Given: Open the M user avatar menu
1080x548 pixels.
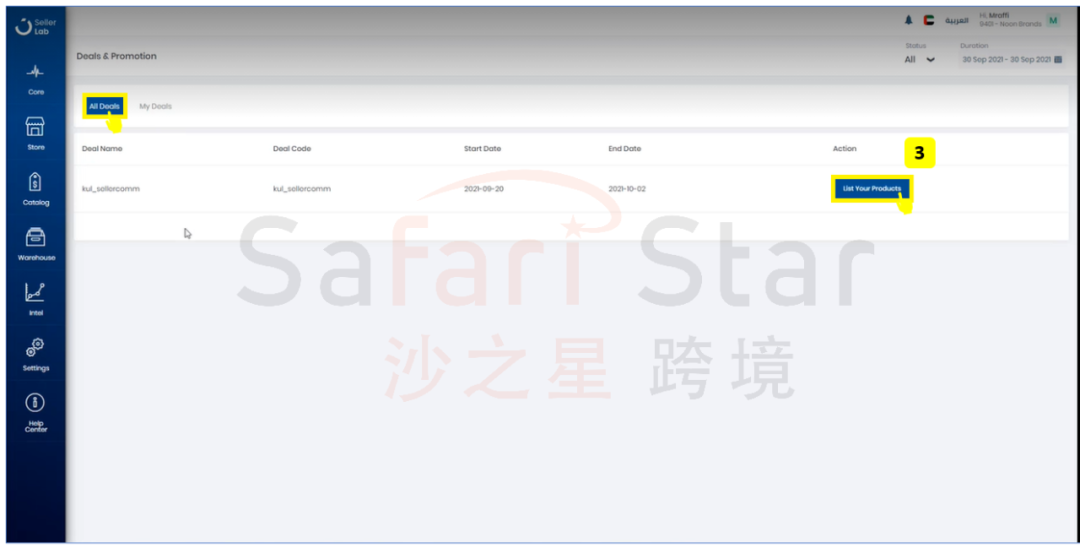Looking at the screenshot, I should point(1053,21).
